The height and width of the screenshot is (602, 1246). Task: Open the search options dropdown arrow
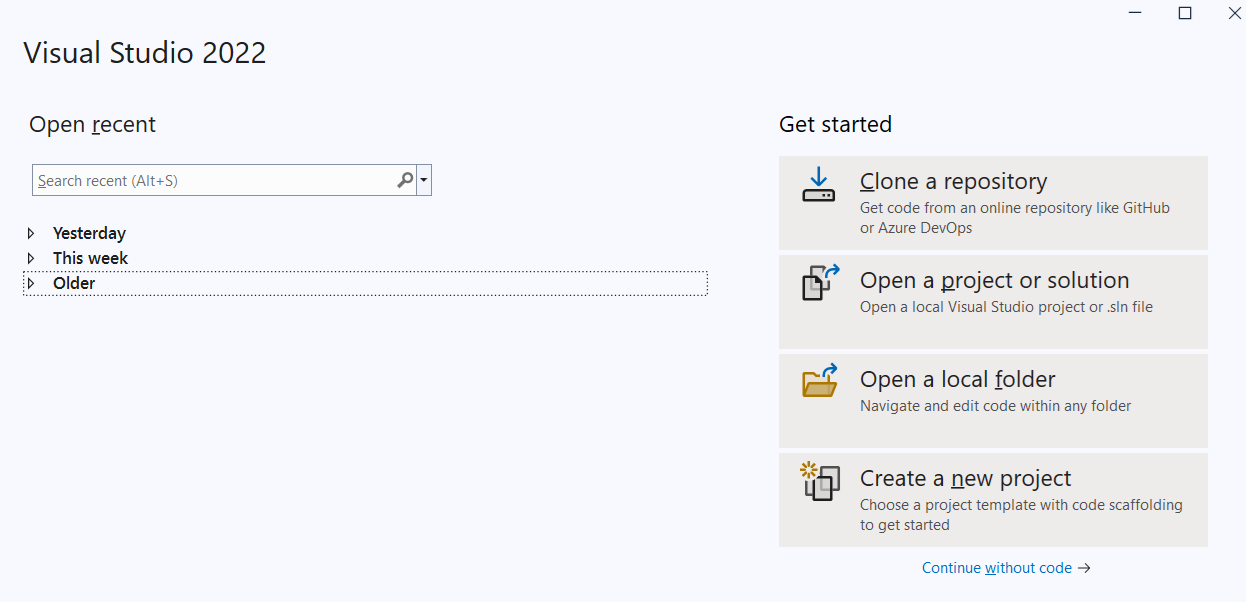(x=423, y=180)
